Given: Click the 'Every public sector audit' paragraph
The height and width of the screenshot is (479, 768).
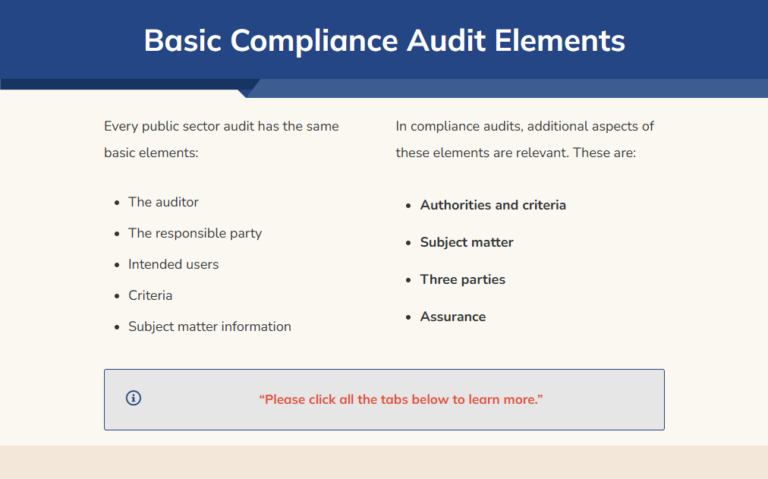Looking at the screenshot, I should click(221, 139).
